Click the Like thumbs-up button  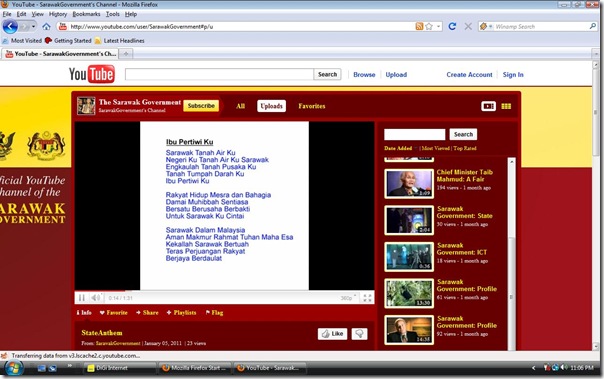332,334
